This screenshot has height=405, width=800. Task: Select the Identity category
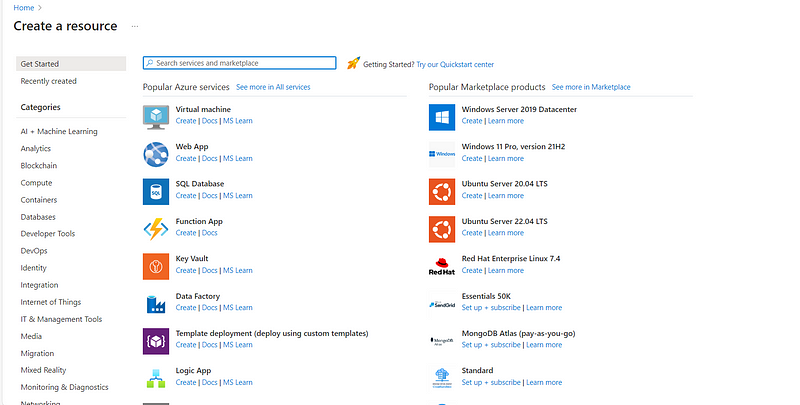33,268
